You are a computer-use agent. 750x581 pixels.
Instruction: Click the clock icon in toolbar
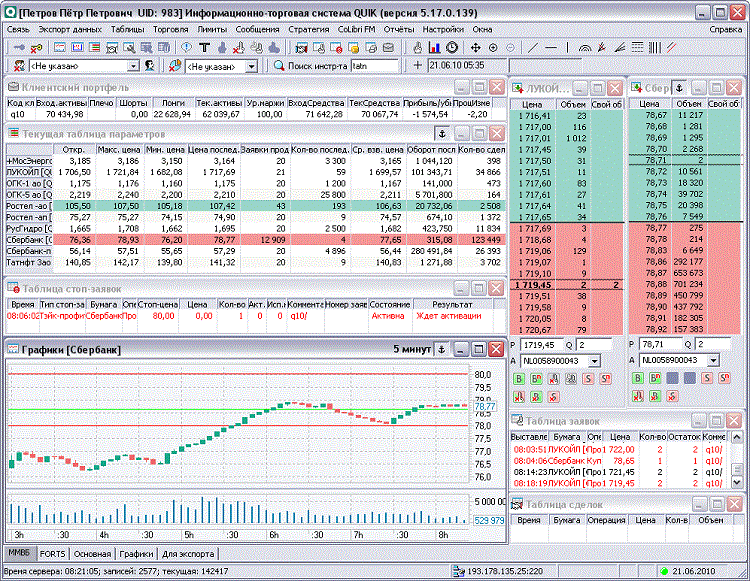452,47
